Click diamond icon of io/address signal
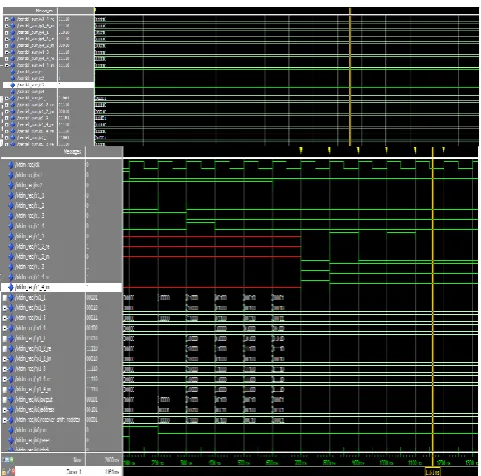Viewport: 481px width, 476px height. tap(11, 410)
